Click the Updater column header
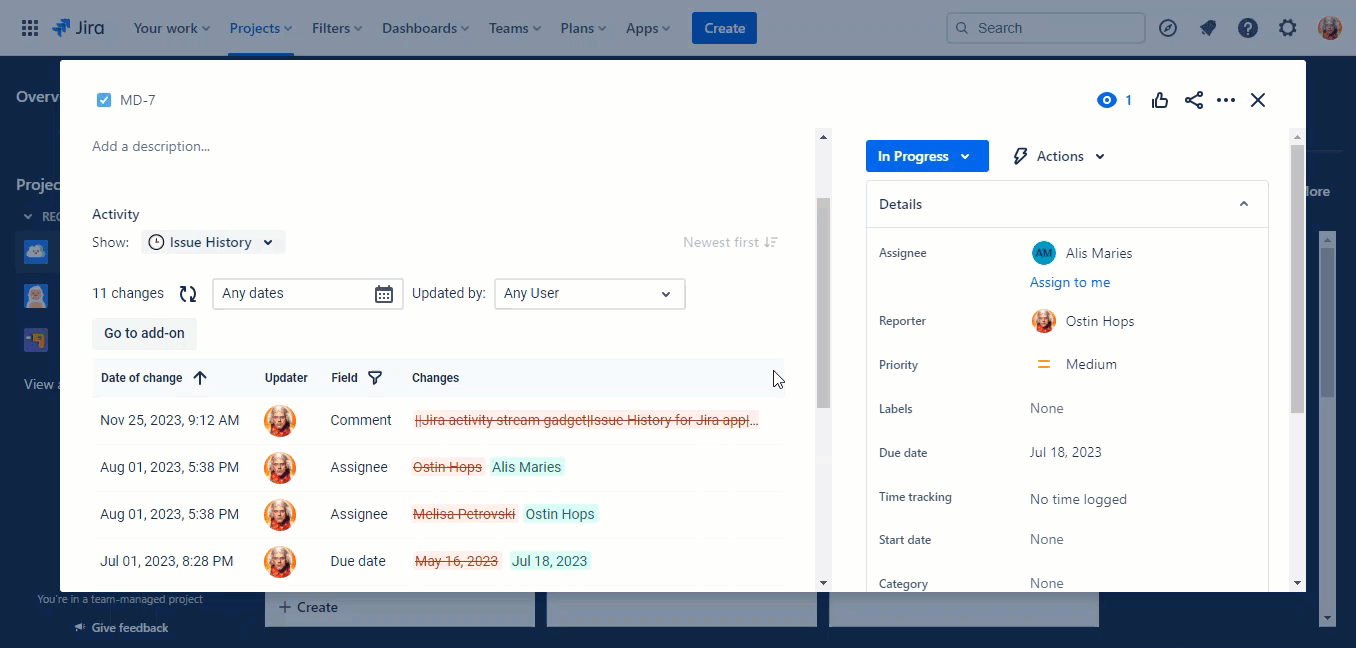1356x648 pixels. tap(286, 378)
